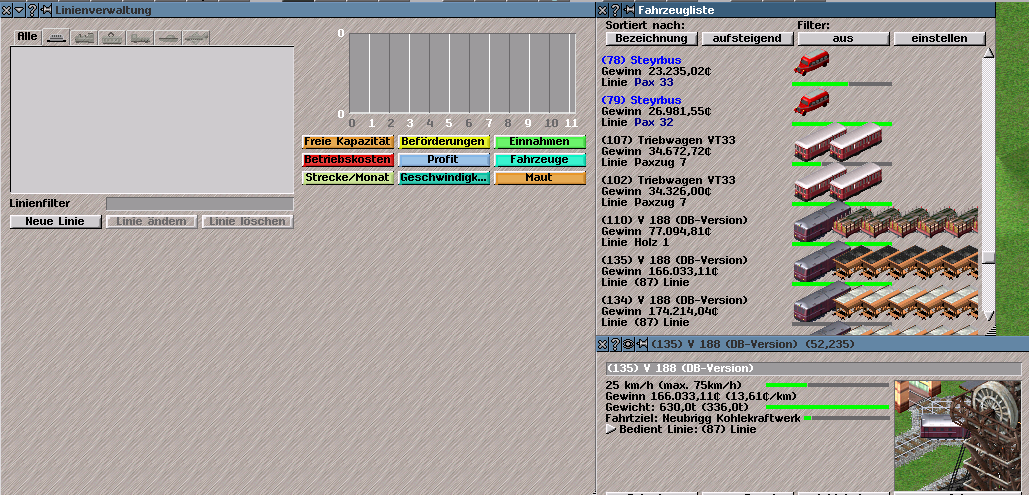The image size is (1029, 495).
Task: Click the Linienfilter text field
Action: 199,203
